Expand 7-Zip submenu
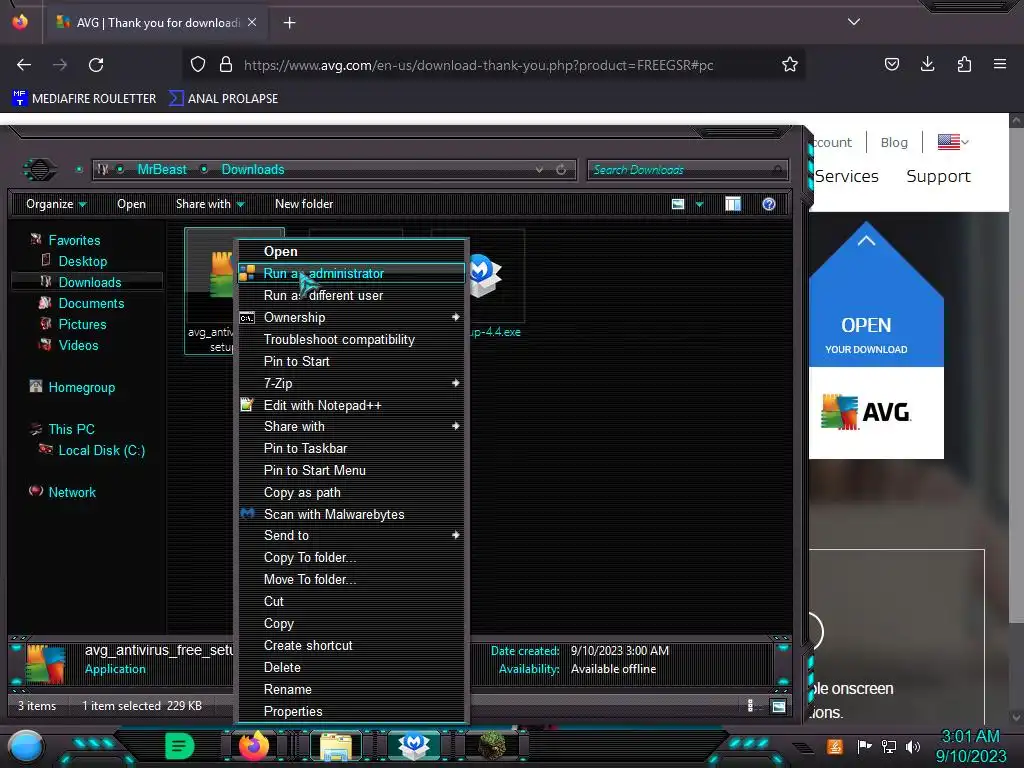This screenshot has width=1024, height=768. pyautogui.click(x=351, y=383)
